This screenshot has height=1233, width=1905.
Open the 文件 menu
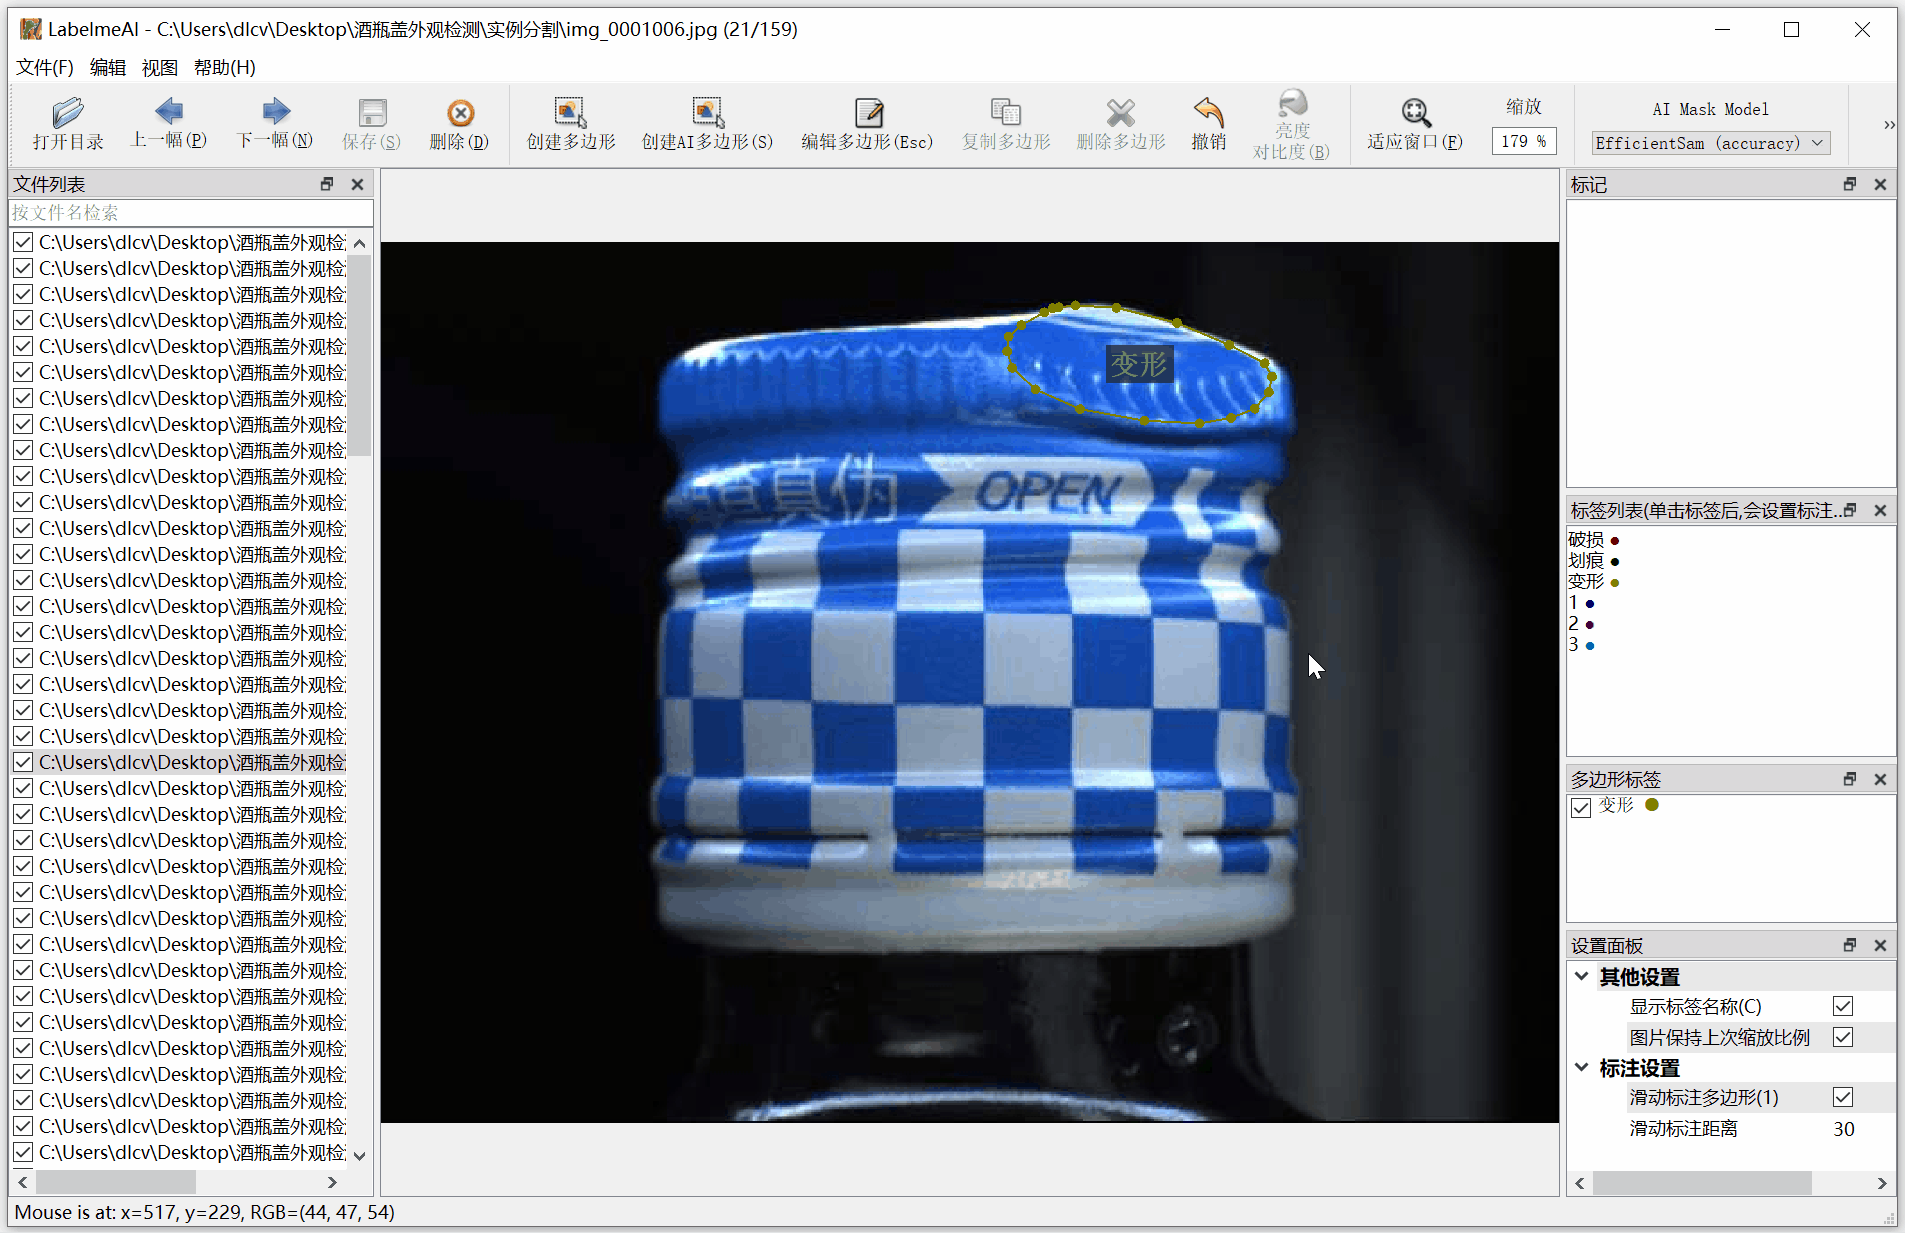tap(45, 67)
